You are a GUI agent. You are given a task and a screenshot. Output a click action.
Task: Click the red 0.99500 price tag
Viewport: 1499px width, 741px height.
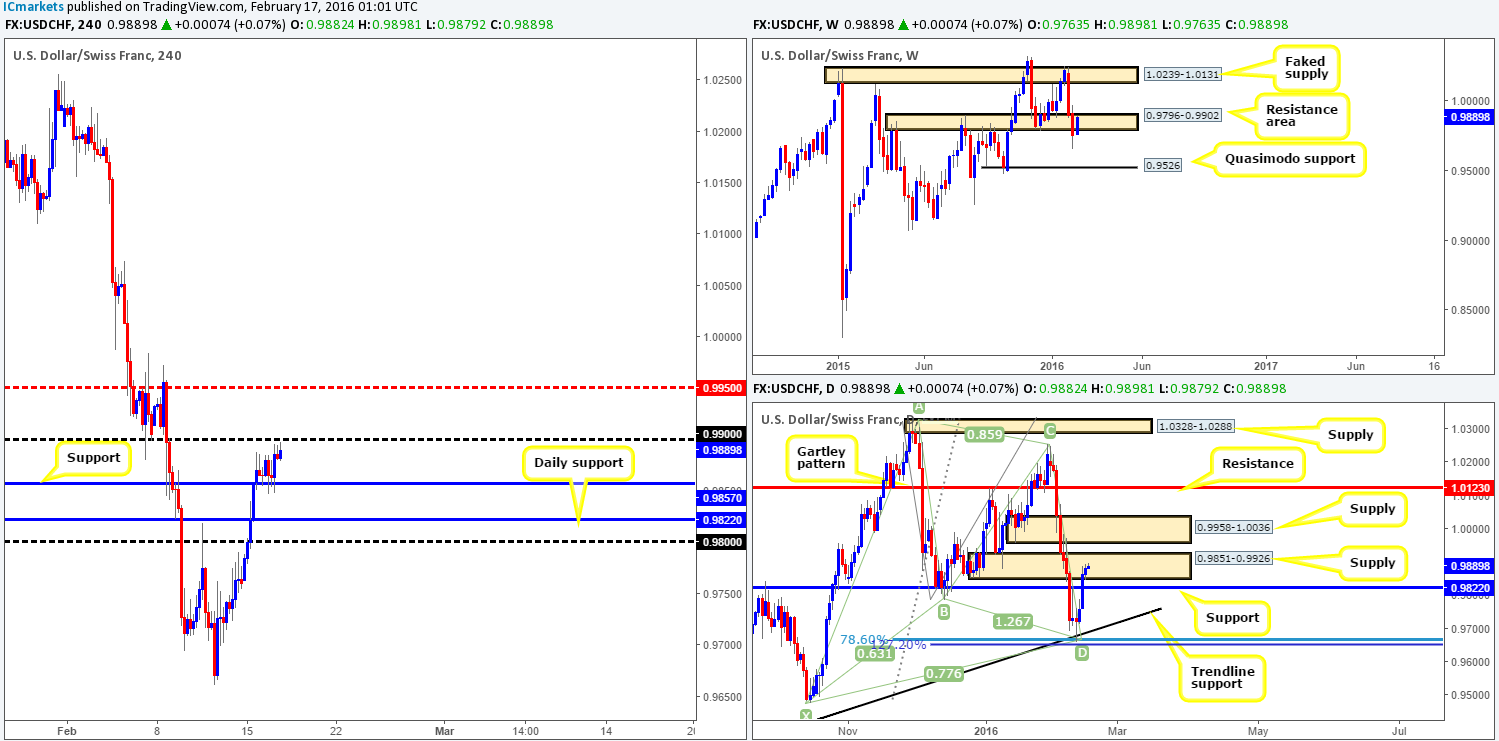pos(721,386)
